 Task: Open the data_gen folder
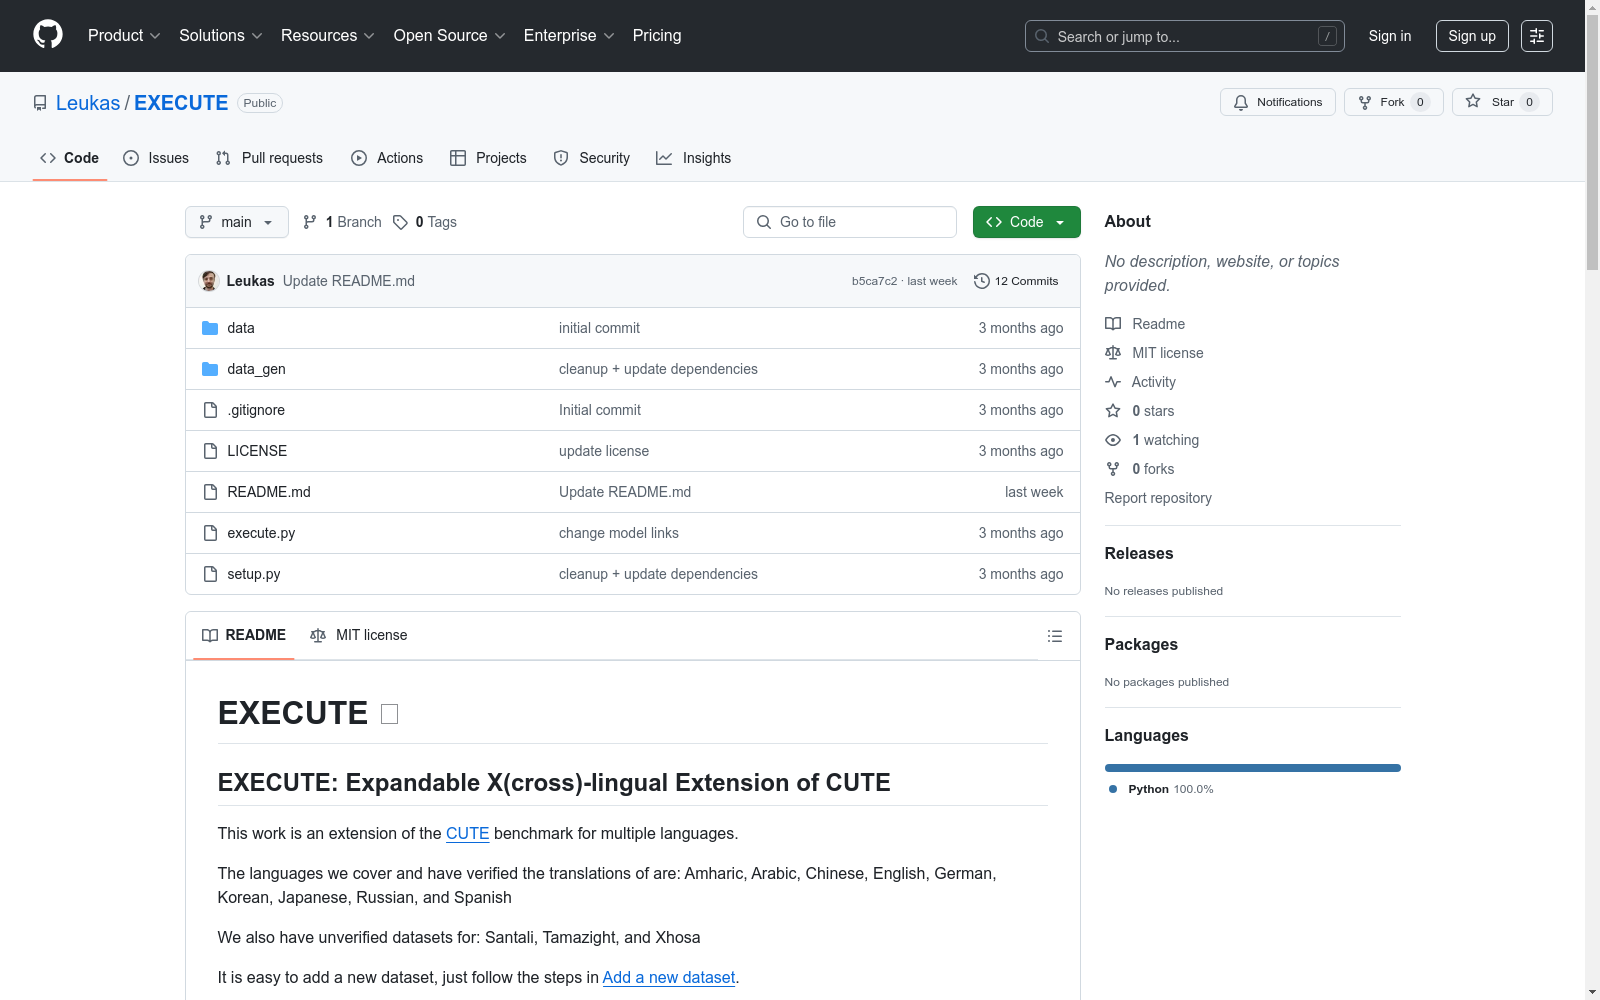(257, 369)
